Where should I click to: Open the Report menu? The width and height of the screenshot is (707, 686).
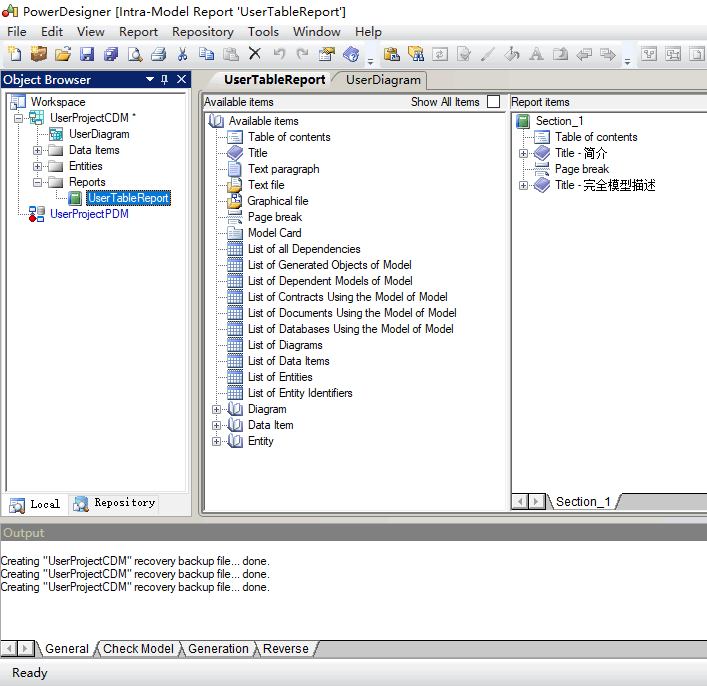point(138,32)
